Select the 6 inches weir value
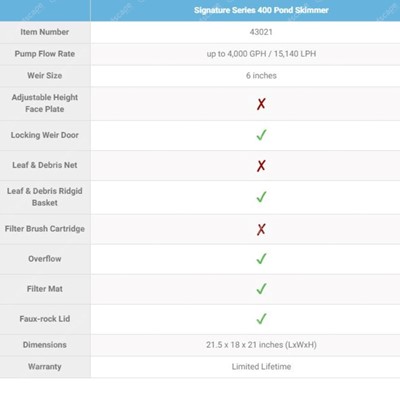Image resolution: width=400 pixels, height=400 pixels. tap(261, 76)
